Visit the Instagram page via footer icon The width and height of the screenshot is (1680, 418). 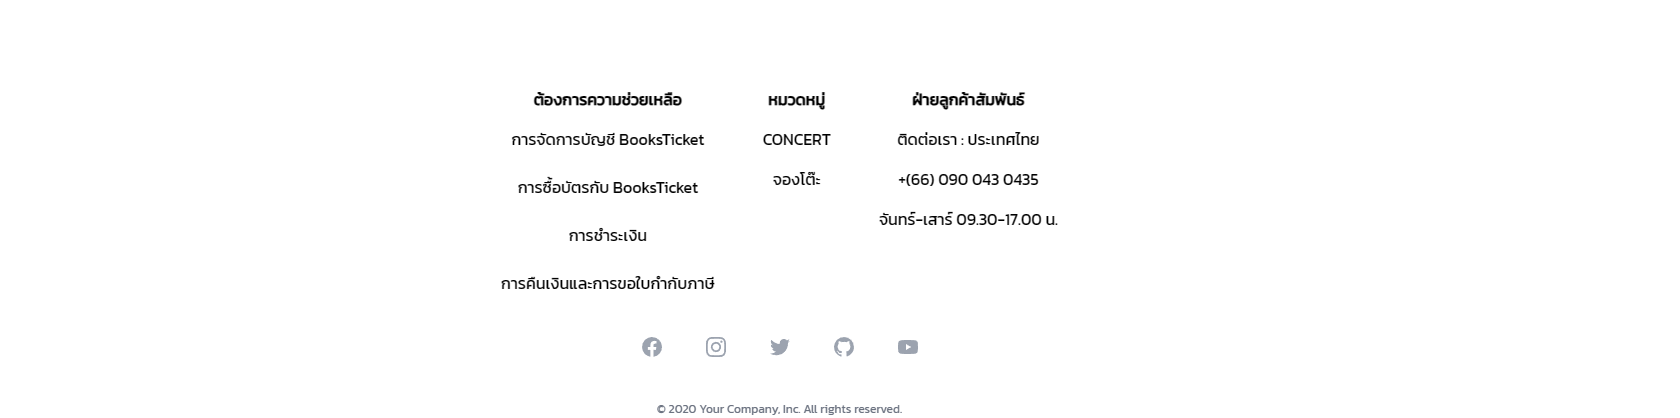(716, 347)
